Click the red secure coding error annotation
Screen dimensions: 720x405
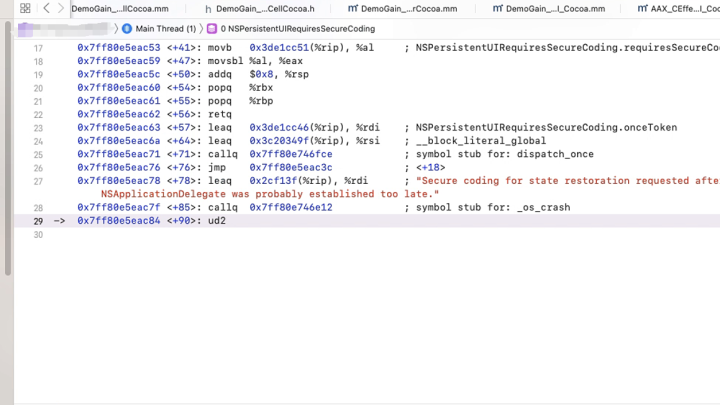tap(270, 193)
